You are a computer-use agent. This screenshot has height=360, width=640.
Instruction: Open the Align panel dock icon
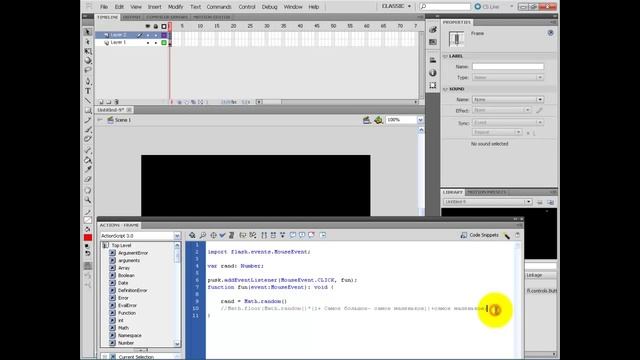pos(433,60)
